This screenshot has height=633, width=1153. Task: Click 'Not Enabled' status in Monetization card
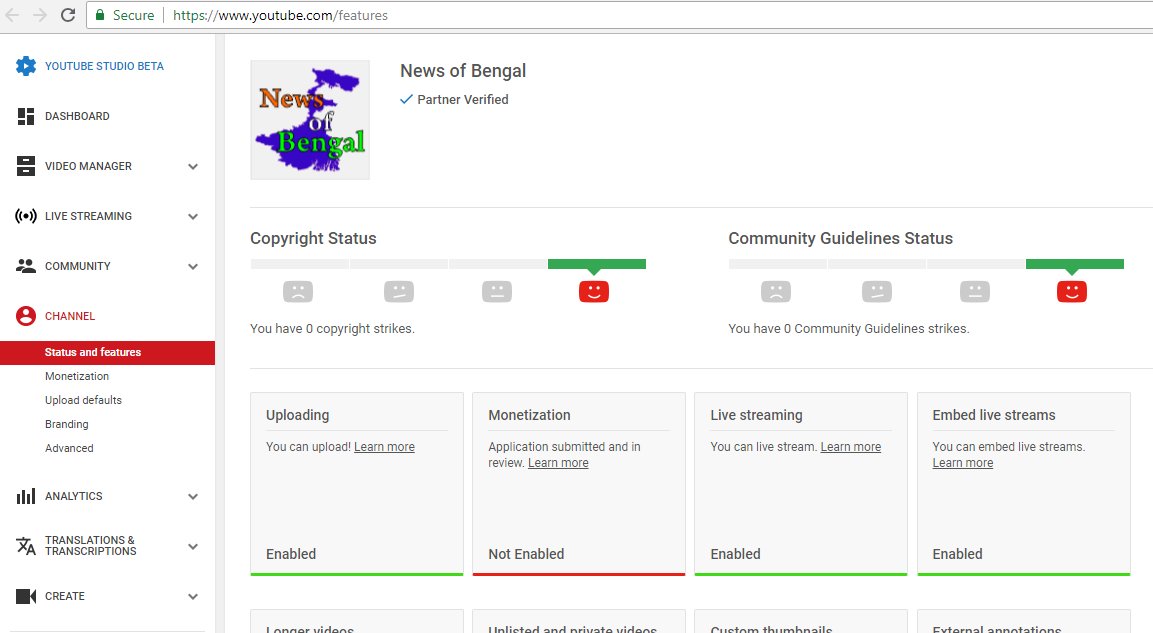click(x=526, y=554)
